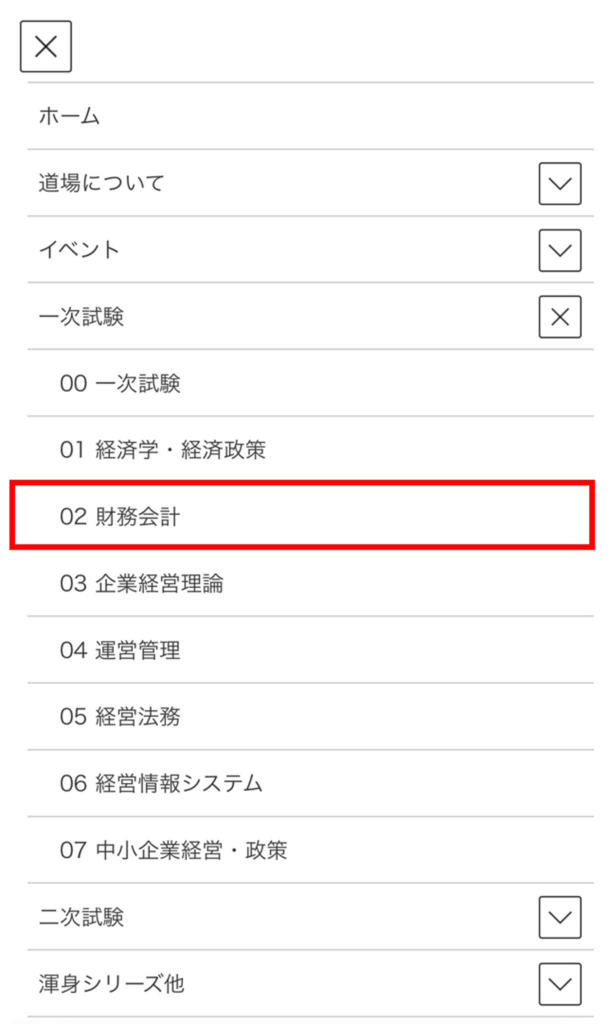Open the 道場について link

tap(101, 184)
